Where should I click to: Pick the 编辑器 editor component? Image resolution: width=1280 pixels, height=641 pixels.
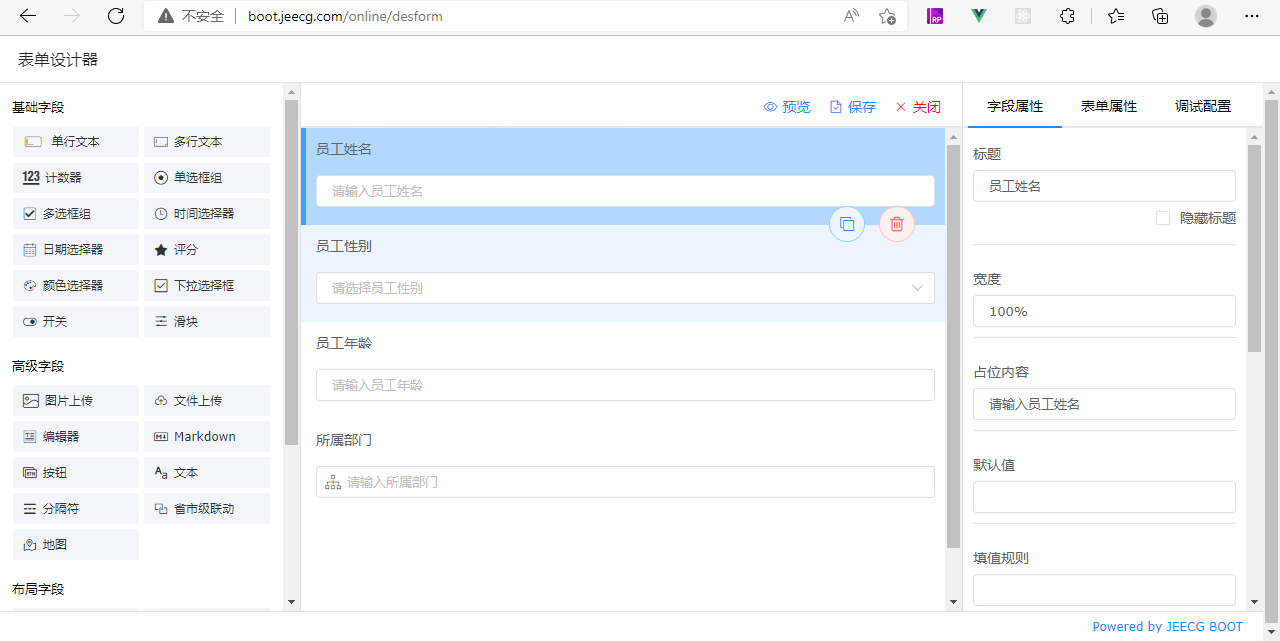[76, 437]
